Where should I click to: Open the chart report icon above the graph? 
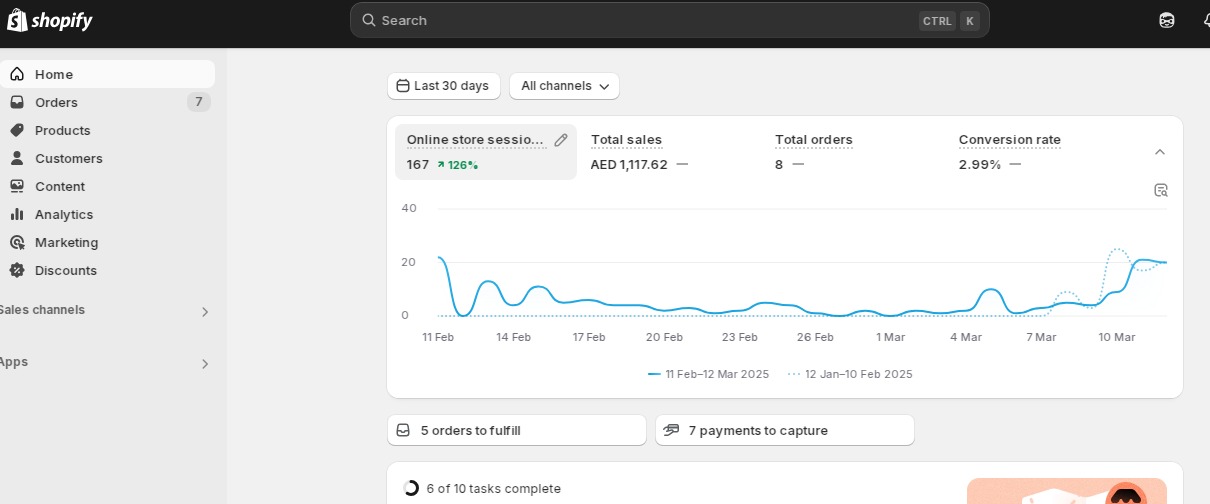[x=1161, y=190]
